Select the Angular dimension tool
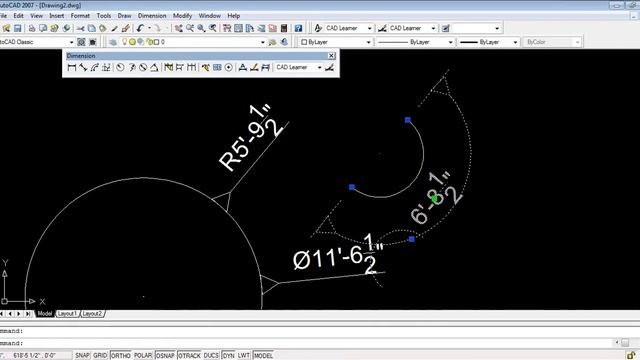The image size is (640, 360). coord(154,67)
